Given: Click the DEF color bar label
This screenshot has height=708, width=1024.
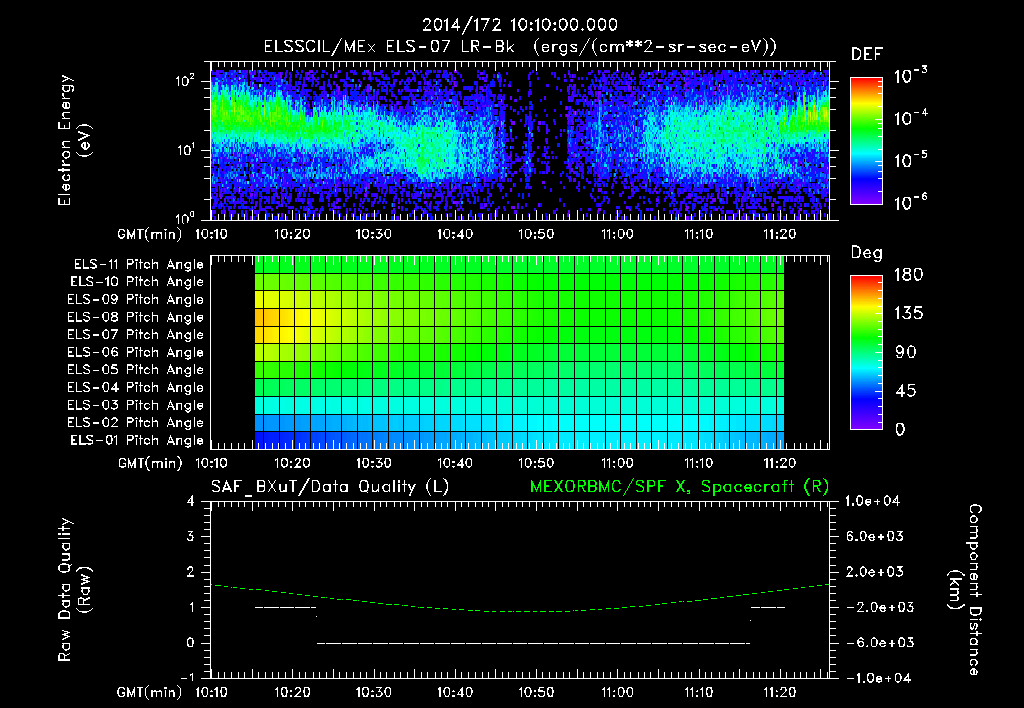Looking at the screenshot, I should pyautogui.click(x=867, y=54).
